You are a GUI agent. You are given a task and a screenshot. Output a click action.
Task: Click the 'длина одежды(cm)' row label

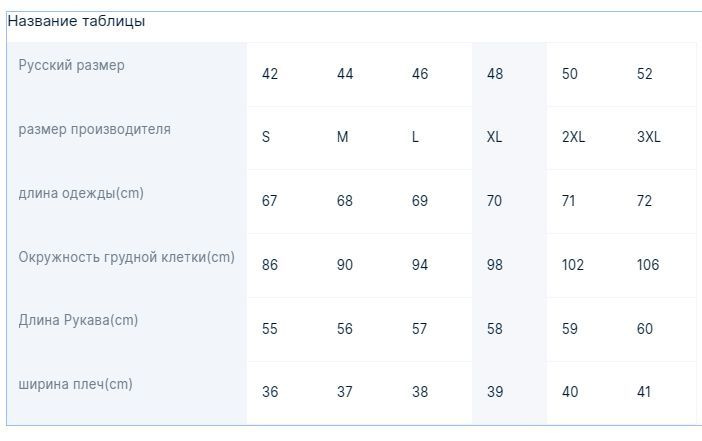[81, 193]
